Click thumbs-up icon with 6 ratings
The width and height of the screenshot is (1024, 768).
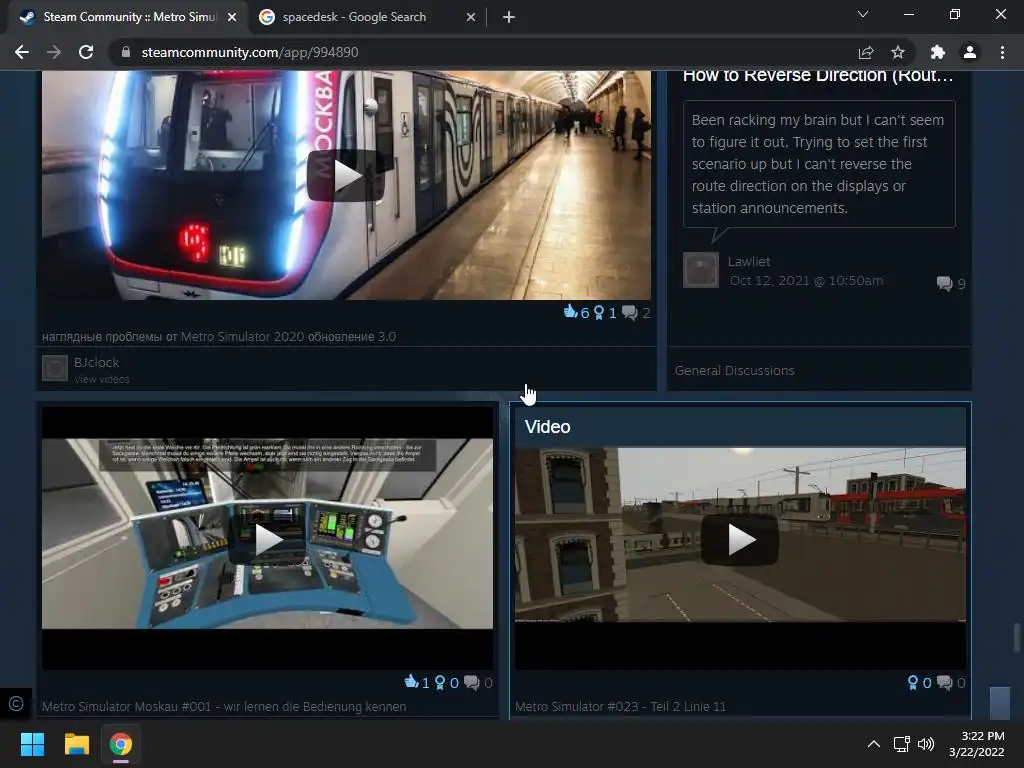(571, 312)
